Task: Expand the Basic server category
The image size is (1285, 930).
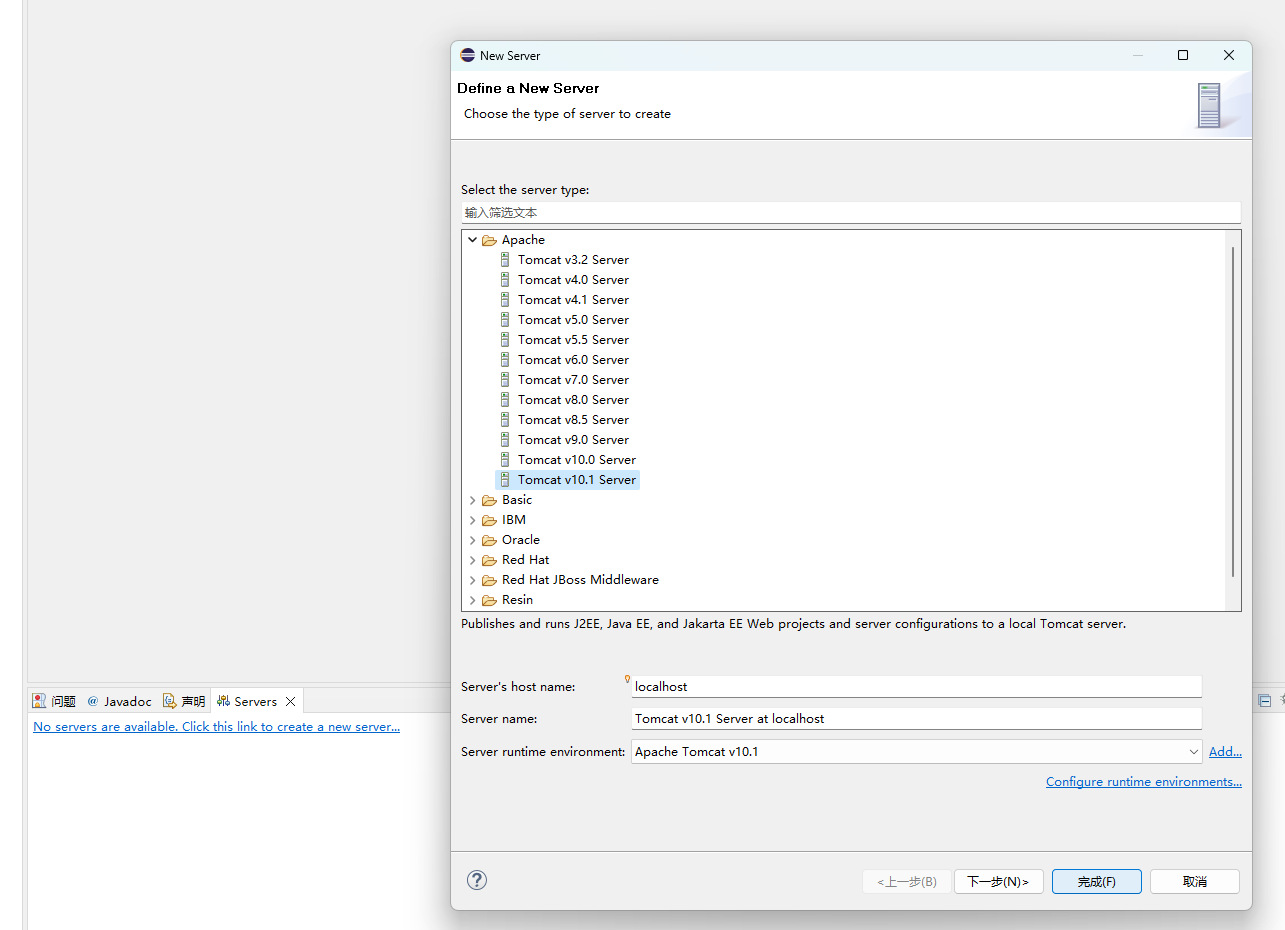Action: [473, 500]
